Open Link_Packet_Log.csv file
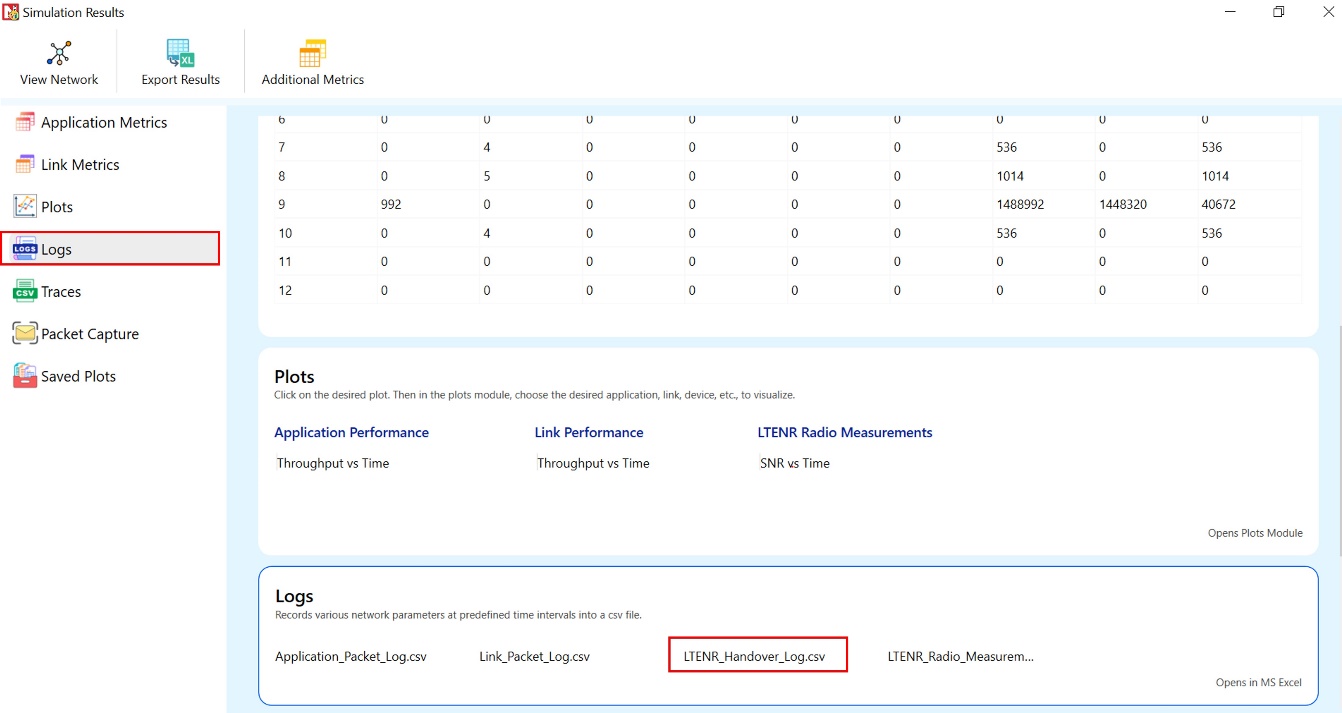The height and width of the screenshot is (713, 1342). pyautogui.click(x=534, y=657)
